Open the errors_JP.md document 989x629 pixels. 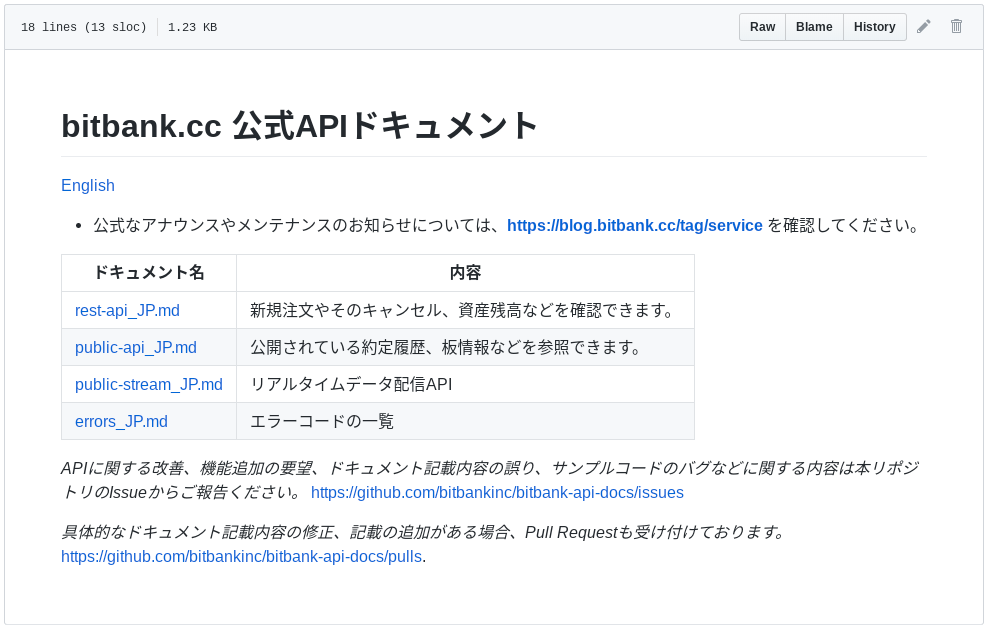(120, 421)
